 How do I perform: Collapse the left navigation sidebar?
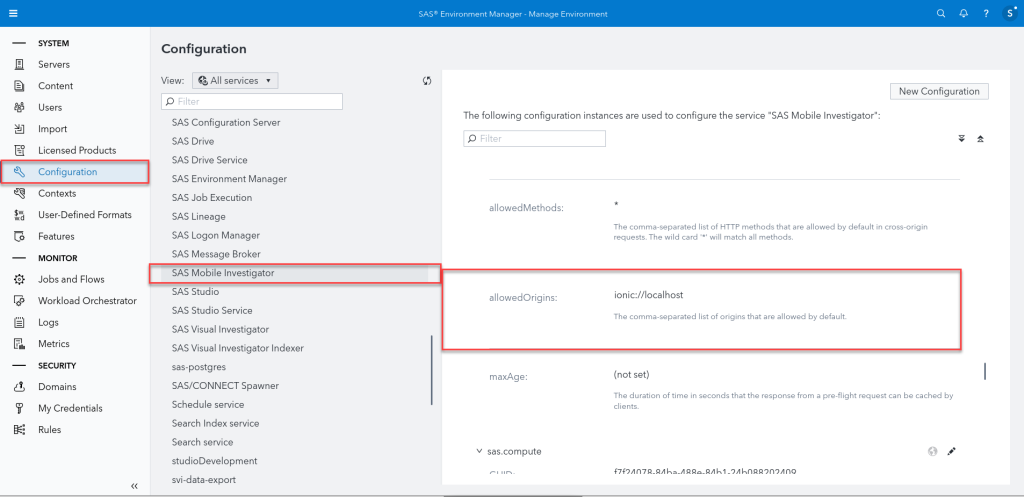point(134,485)
